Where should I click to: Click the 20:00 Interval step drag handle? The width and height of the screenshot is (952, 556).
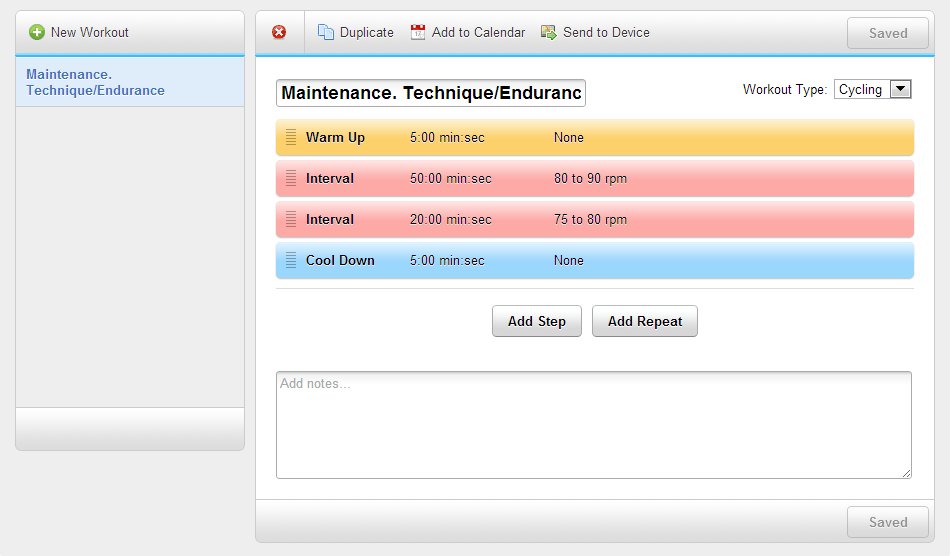coord(291,220)
